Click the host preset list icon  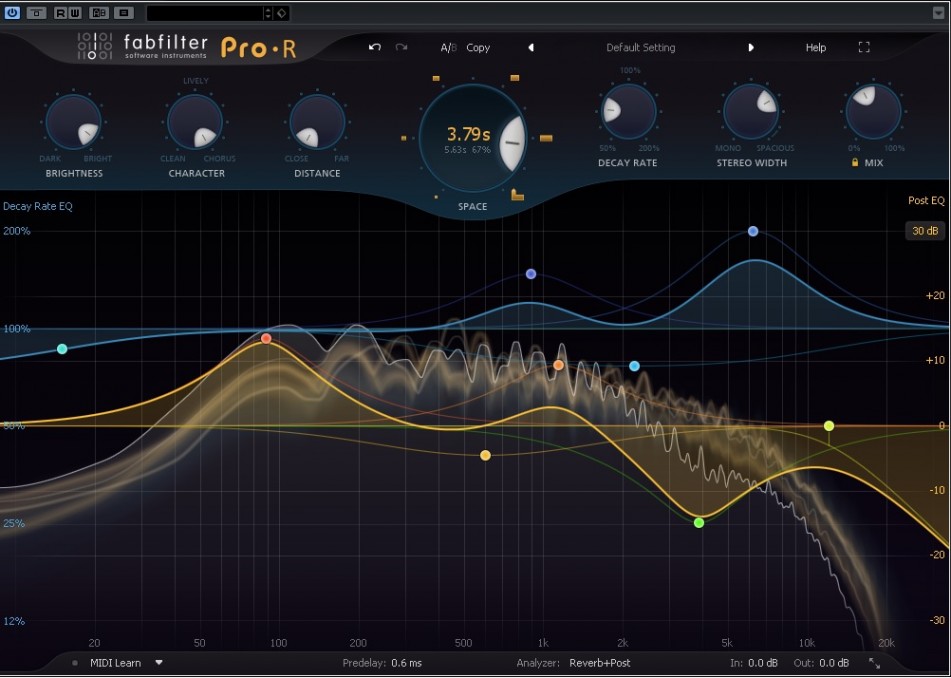[124, 13]
